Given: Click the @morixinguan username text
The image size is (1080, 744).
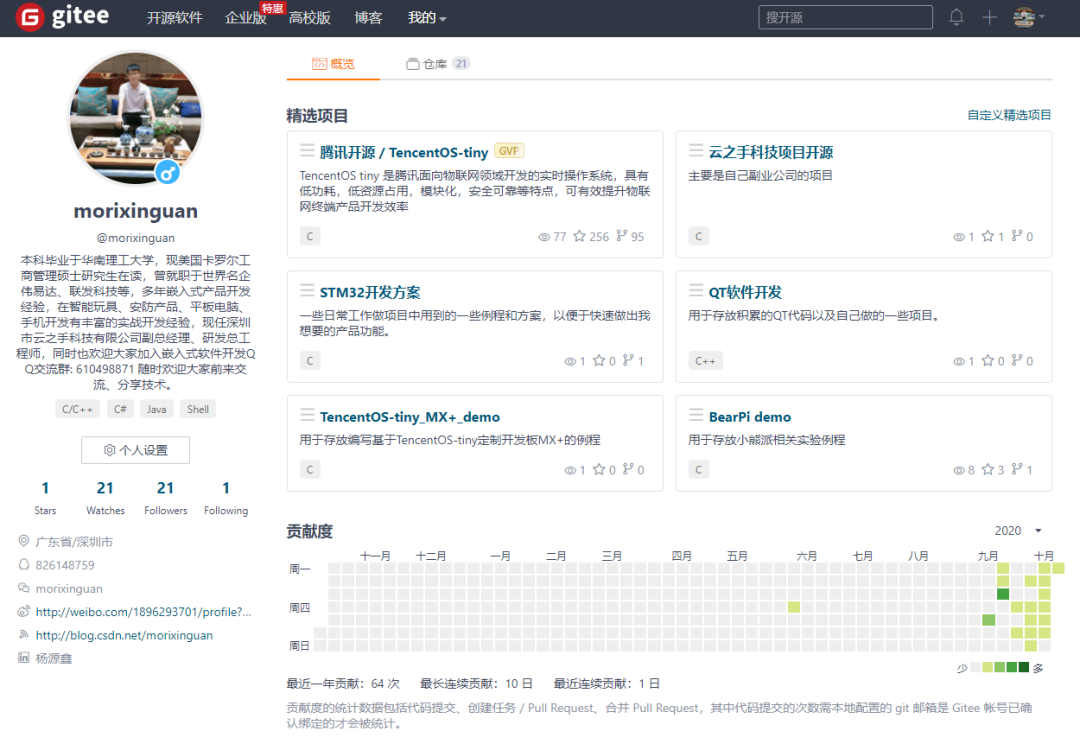Looking at the screenshot, I should click(x=136, y=238).
